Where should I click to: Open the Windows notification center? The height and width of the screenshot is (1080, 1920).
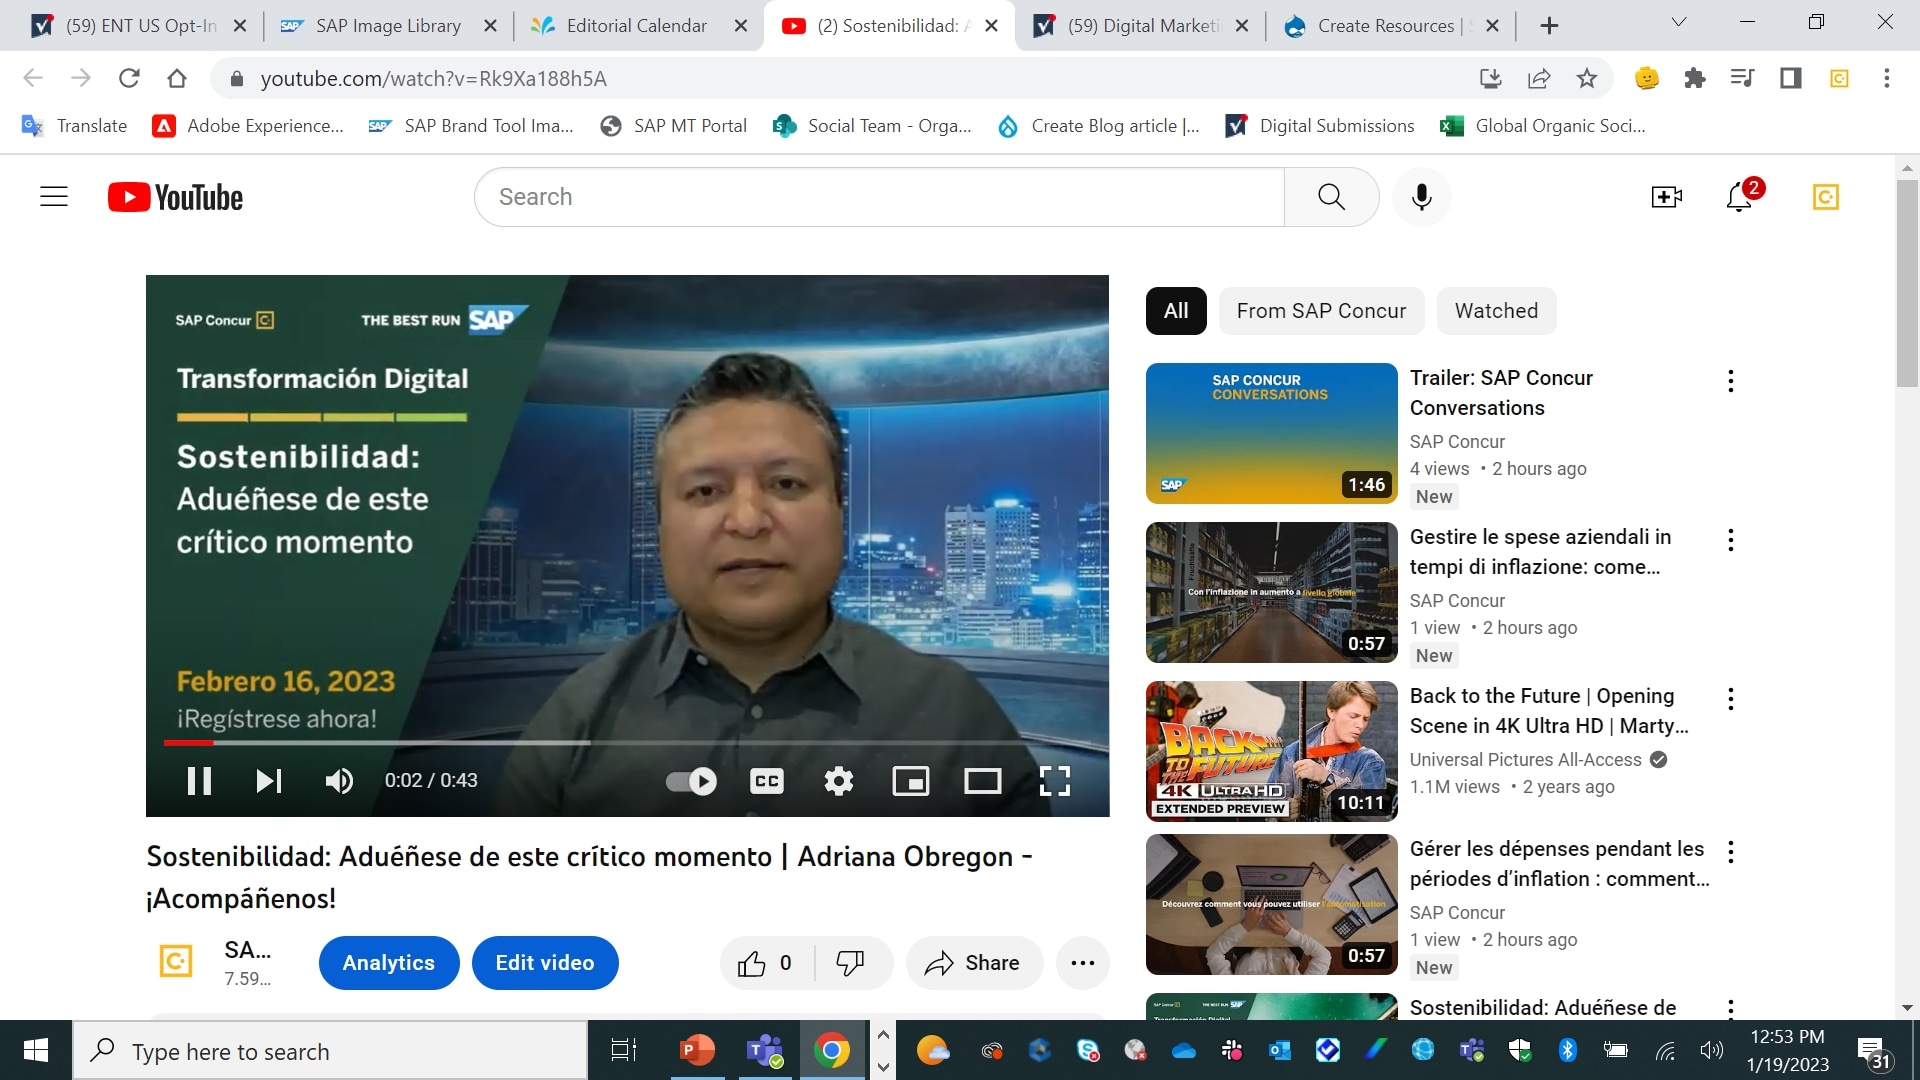click(x=1873, y=1052)
